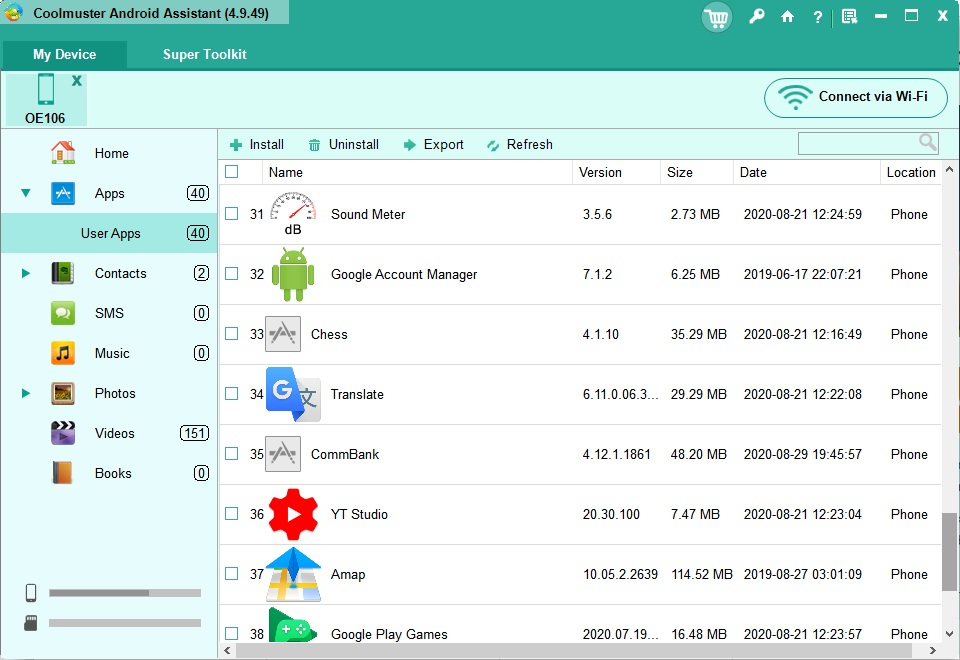Close the OE106 device tab
The width and height of the screenshot is (960, 660).
(x=77, y=80)
